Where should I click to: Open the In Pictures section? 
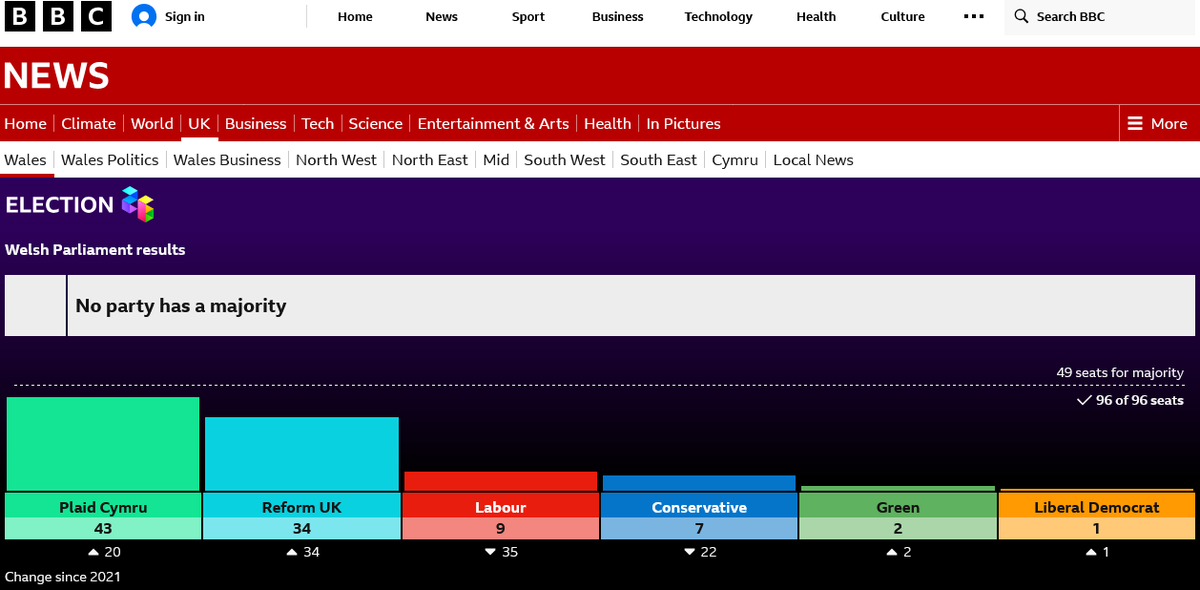[x=683, y=124]
